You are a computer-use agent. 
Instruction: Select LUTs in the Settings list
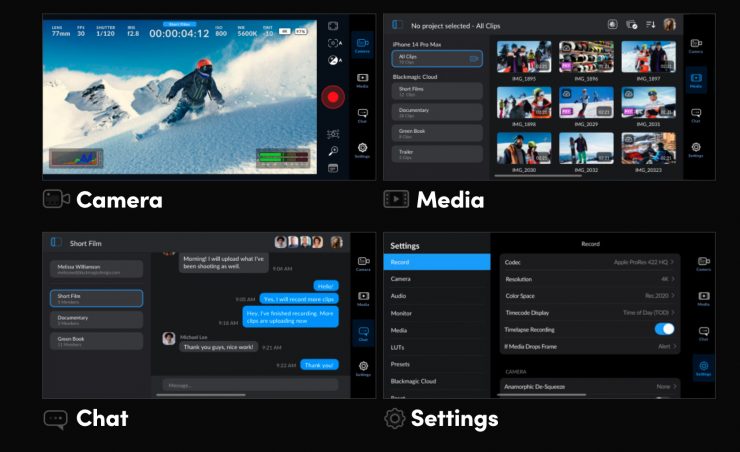click(436, 346)
